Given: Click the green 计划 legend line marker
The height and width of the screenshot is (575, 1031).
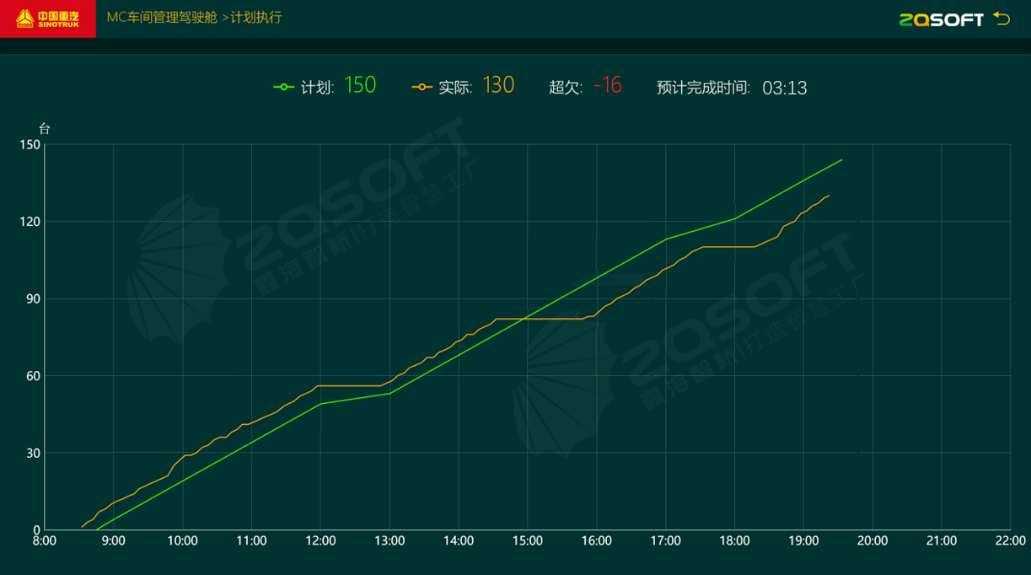Looking at the screenshot, I should 284,88.
